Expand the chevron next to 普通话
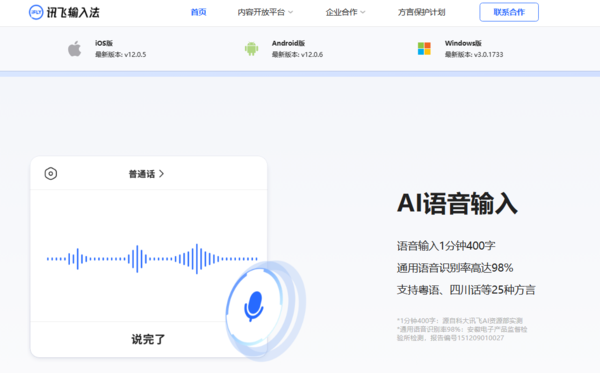This screenshot has width=600, height=373. tap(161, 174)
